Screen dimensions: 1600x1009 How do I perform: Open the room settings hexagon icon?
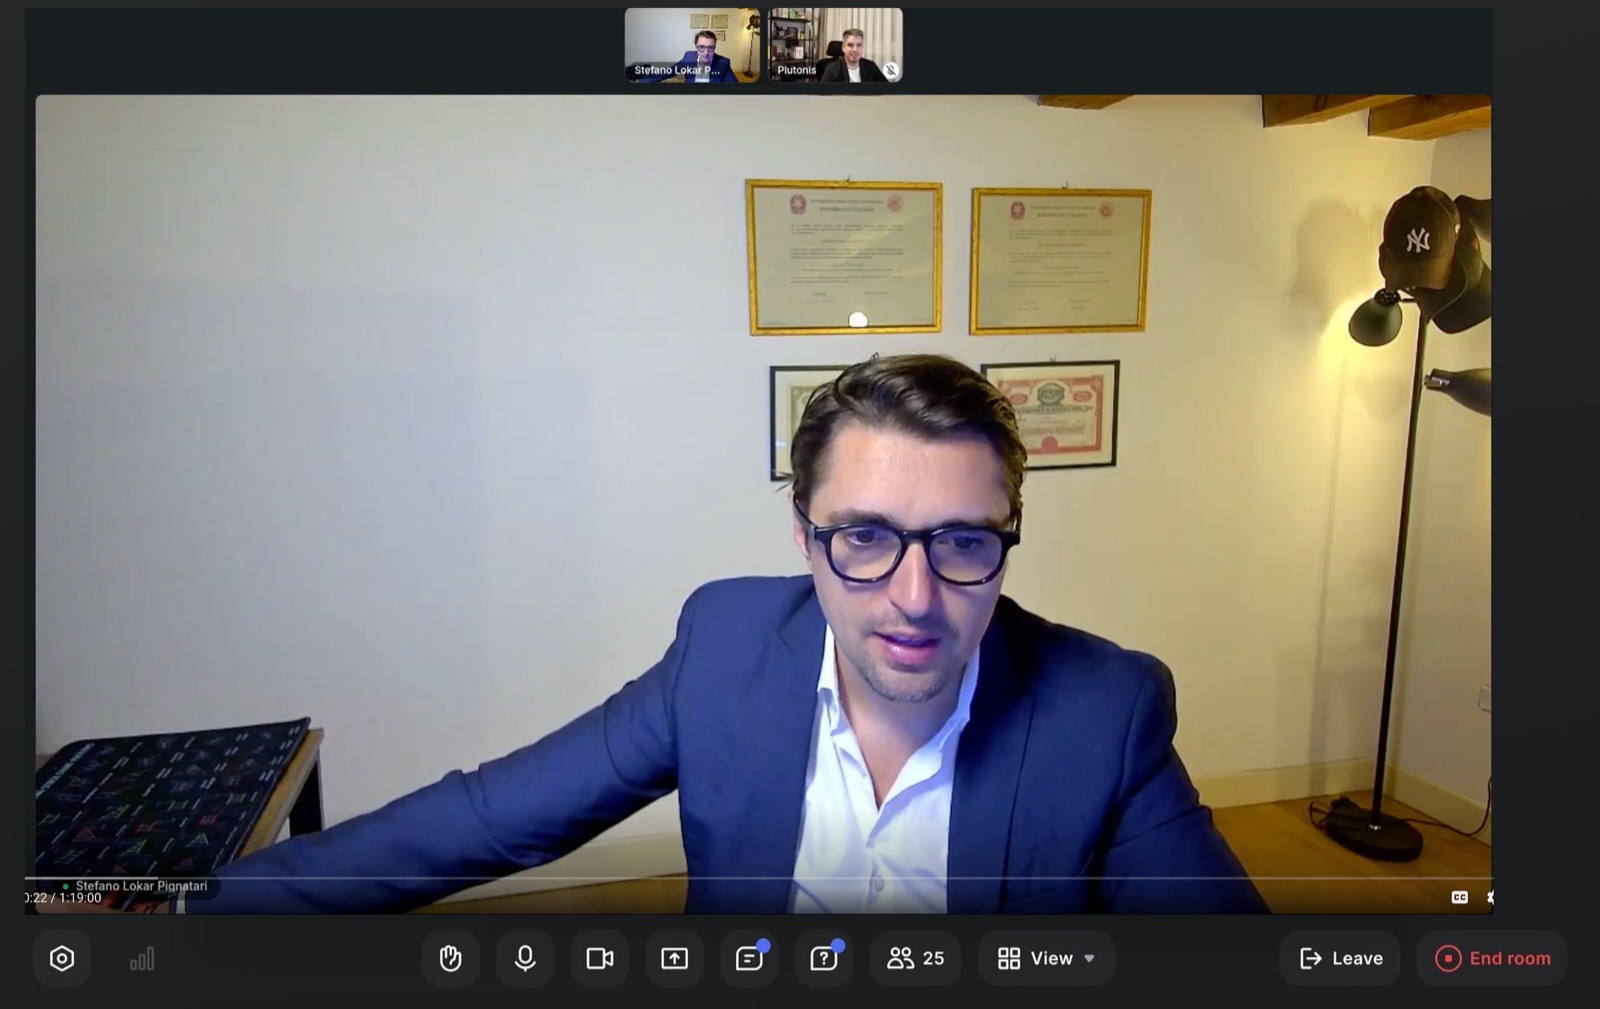click(62, 958)
